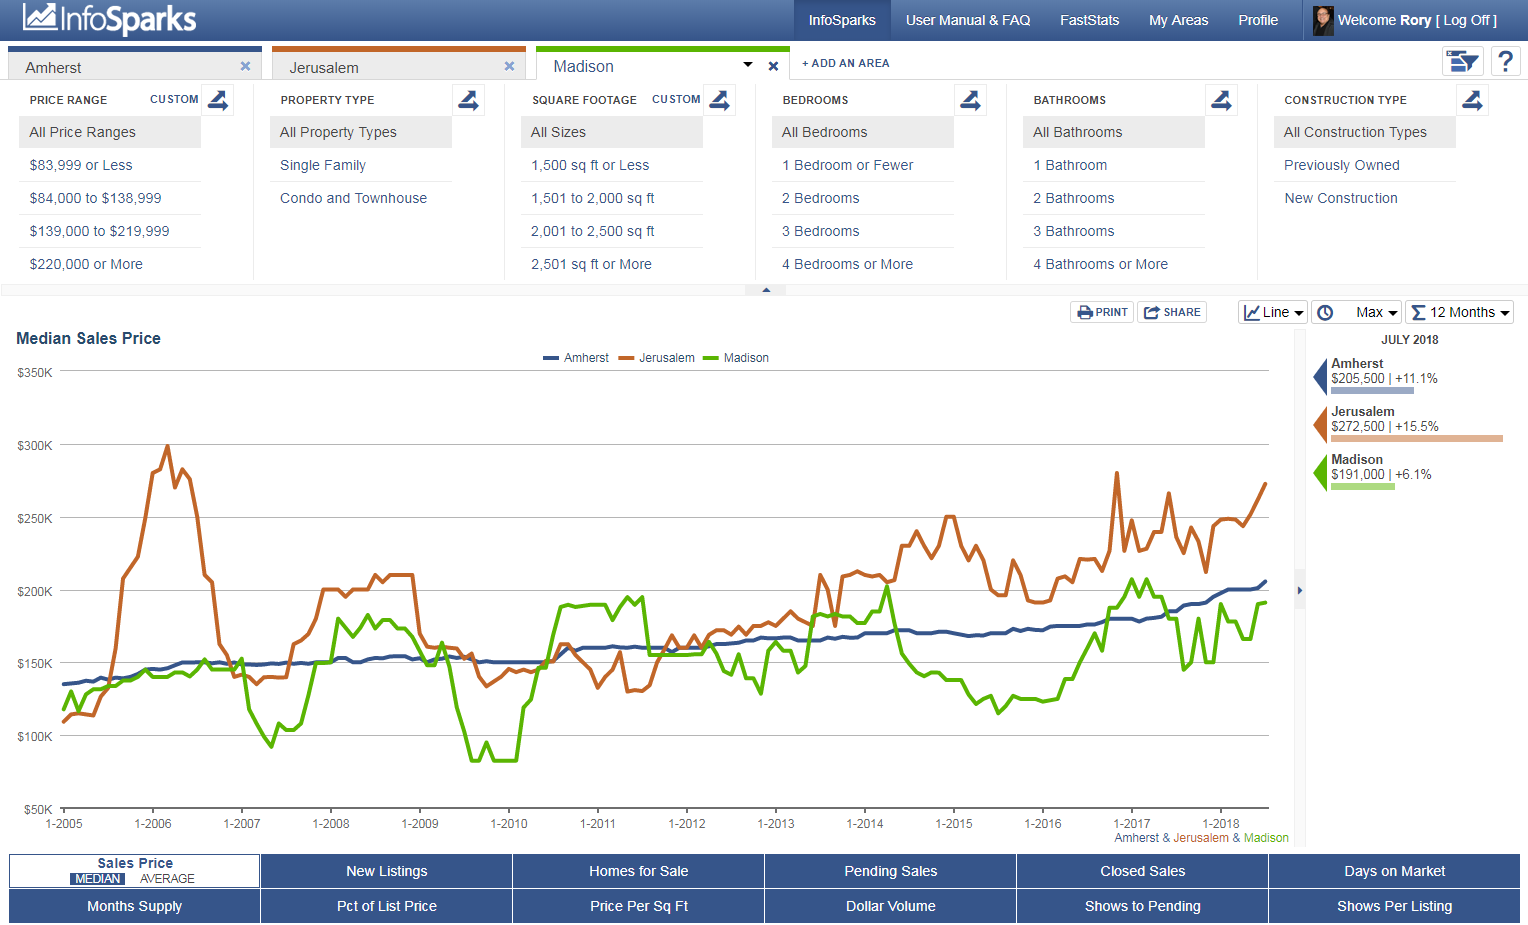
Task: Remove the Amherst area tab
Action: coord(245,66)
